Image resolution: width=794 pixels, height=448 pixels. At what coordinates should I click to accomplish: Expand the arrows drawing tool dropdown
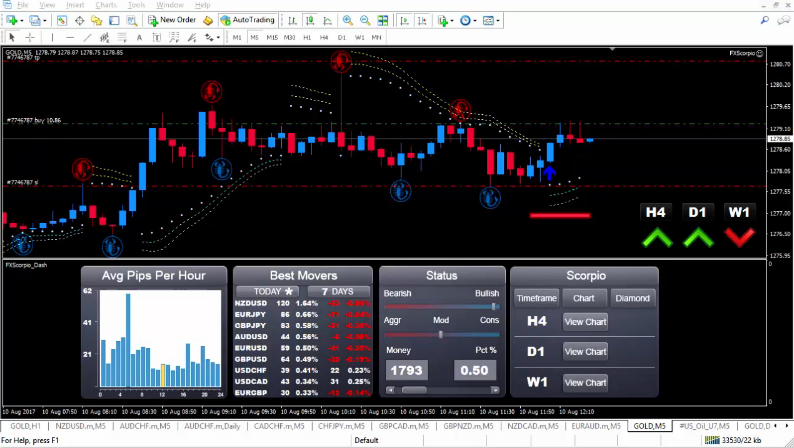coord(218,37)
